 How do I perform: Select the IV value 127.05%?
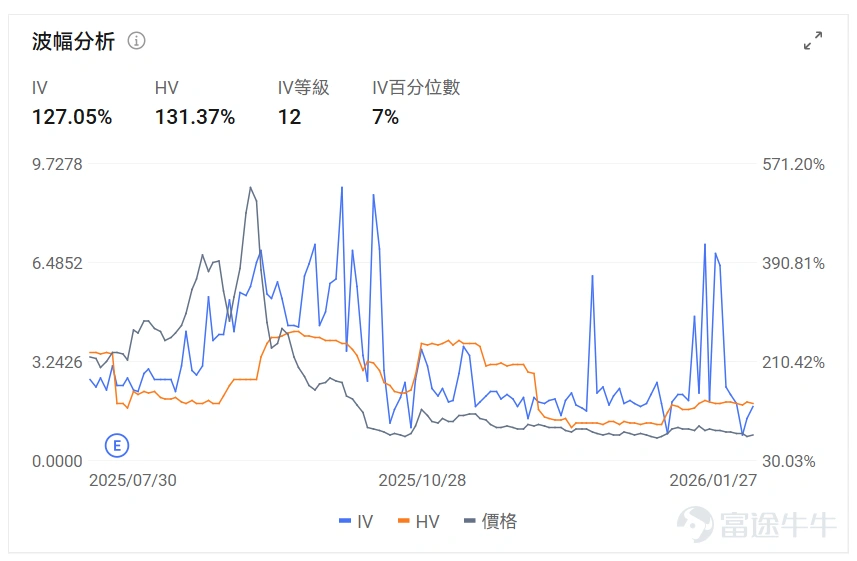(72, 117)
